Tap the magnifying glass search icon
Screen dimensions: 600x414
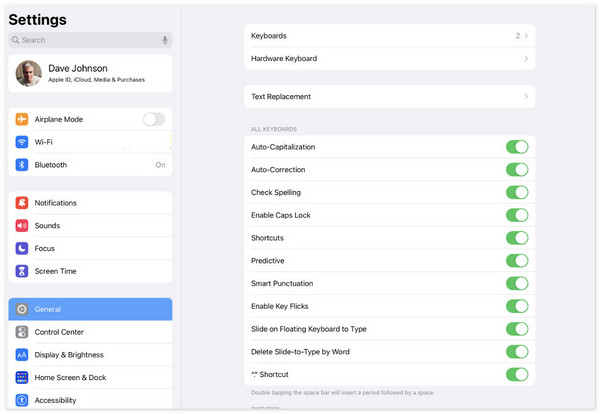[15, 40]
